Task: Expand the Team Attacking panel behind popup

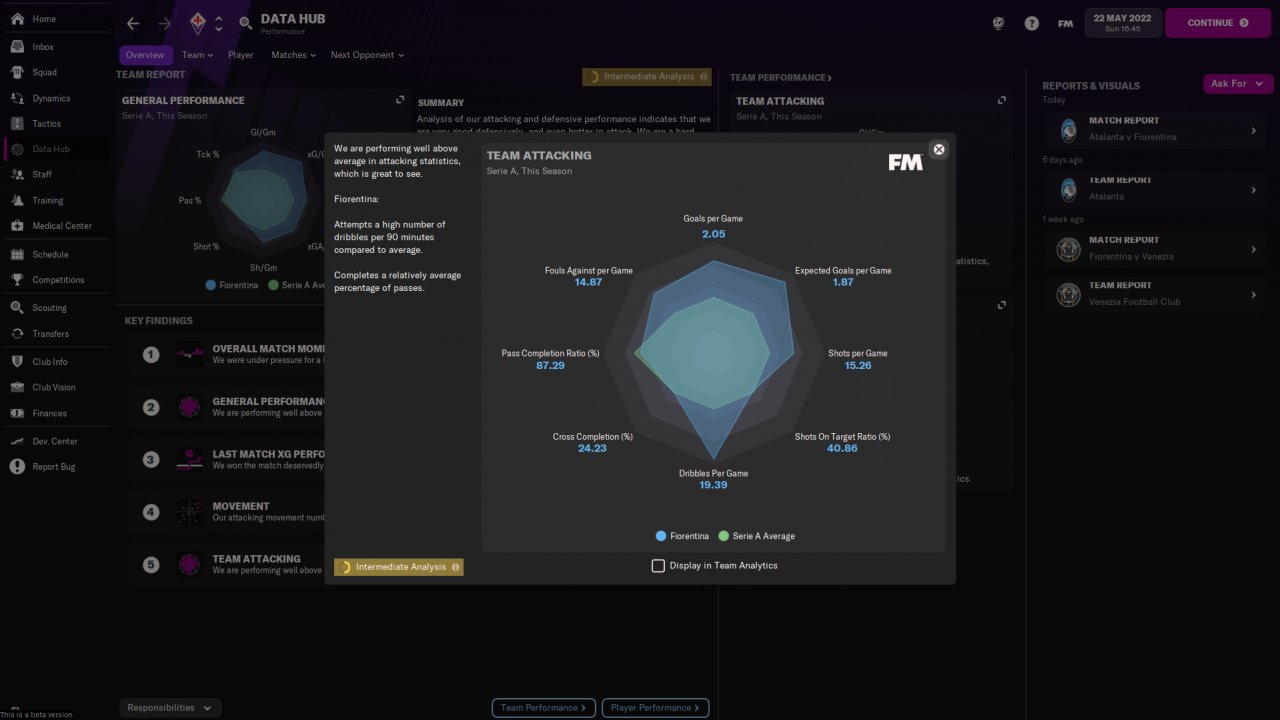Action: [1002, 100]
